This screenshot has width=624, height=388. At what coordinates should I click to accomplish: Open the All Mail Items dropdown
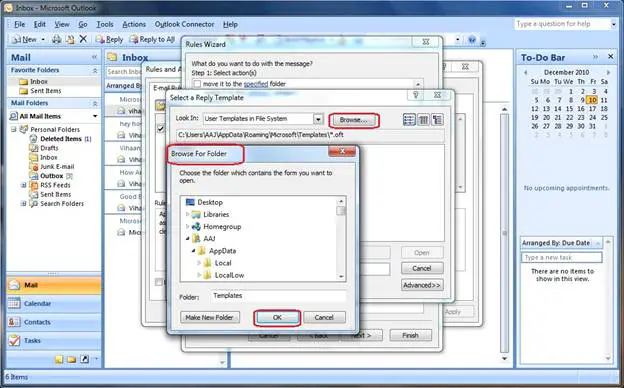click(x=95, y=116)
